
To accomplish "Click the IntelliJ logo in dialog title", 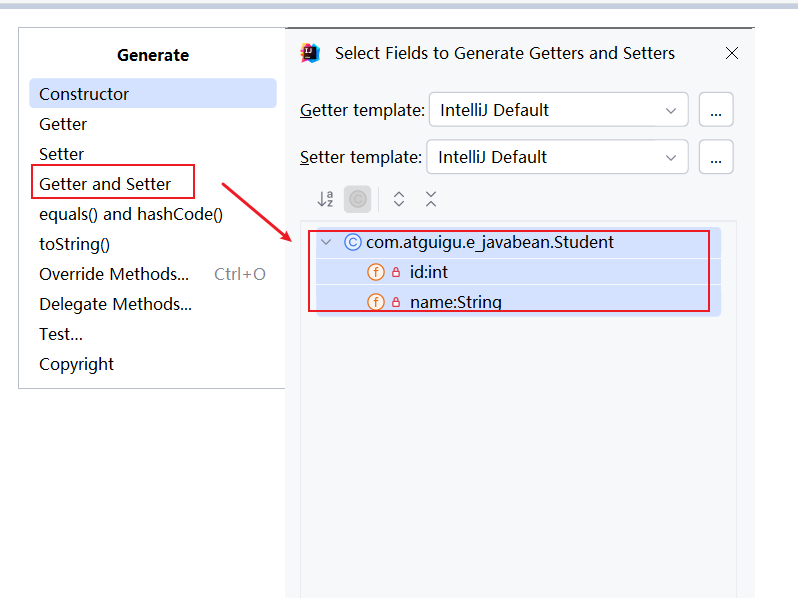I will [x=311, y=54].
